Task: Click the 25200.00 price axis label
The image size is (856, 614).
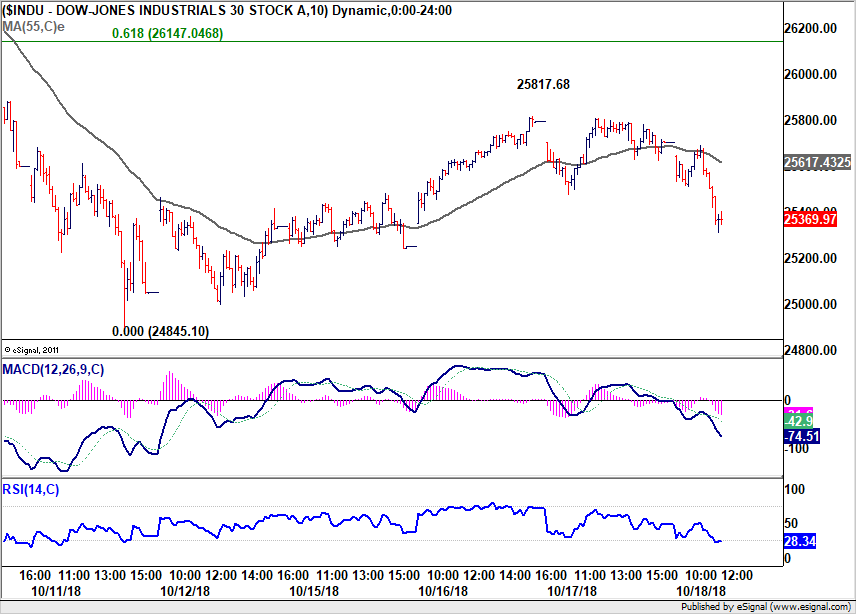Action: [810, 258]
